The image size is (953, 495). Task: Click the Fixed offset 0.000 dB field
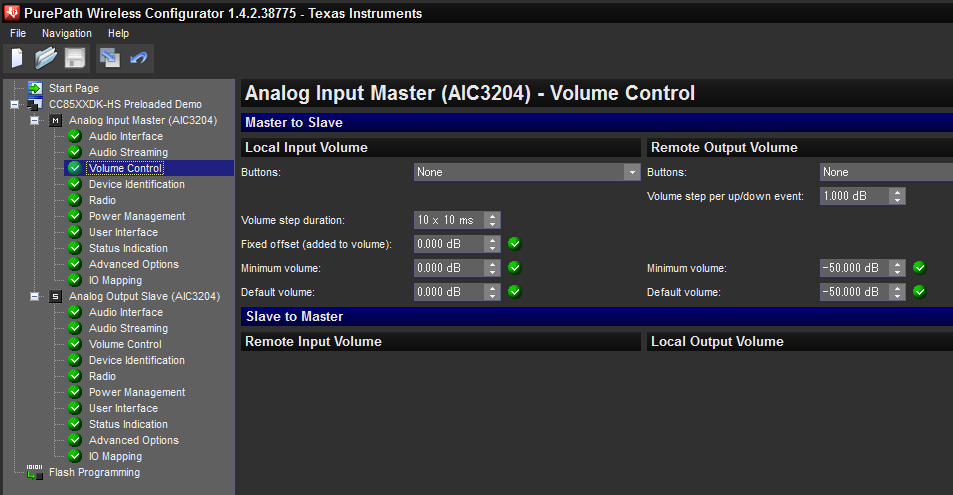tap(450, 244)
